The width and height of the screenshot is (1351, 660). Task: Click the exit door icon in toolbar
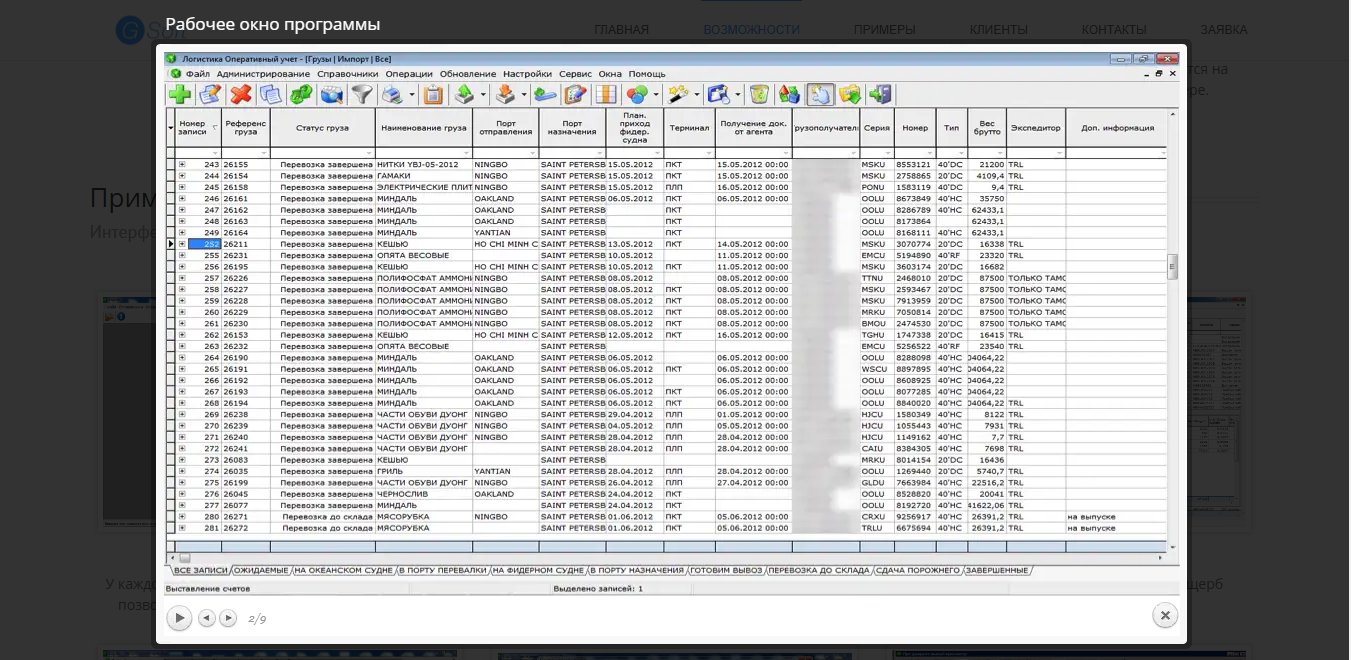point(880,95)
